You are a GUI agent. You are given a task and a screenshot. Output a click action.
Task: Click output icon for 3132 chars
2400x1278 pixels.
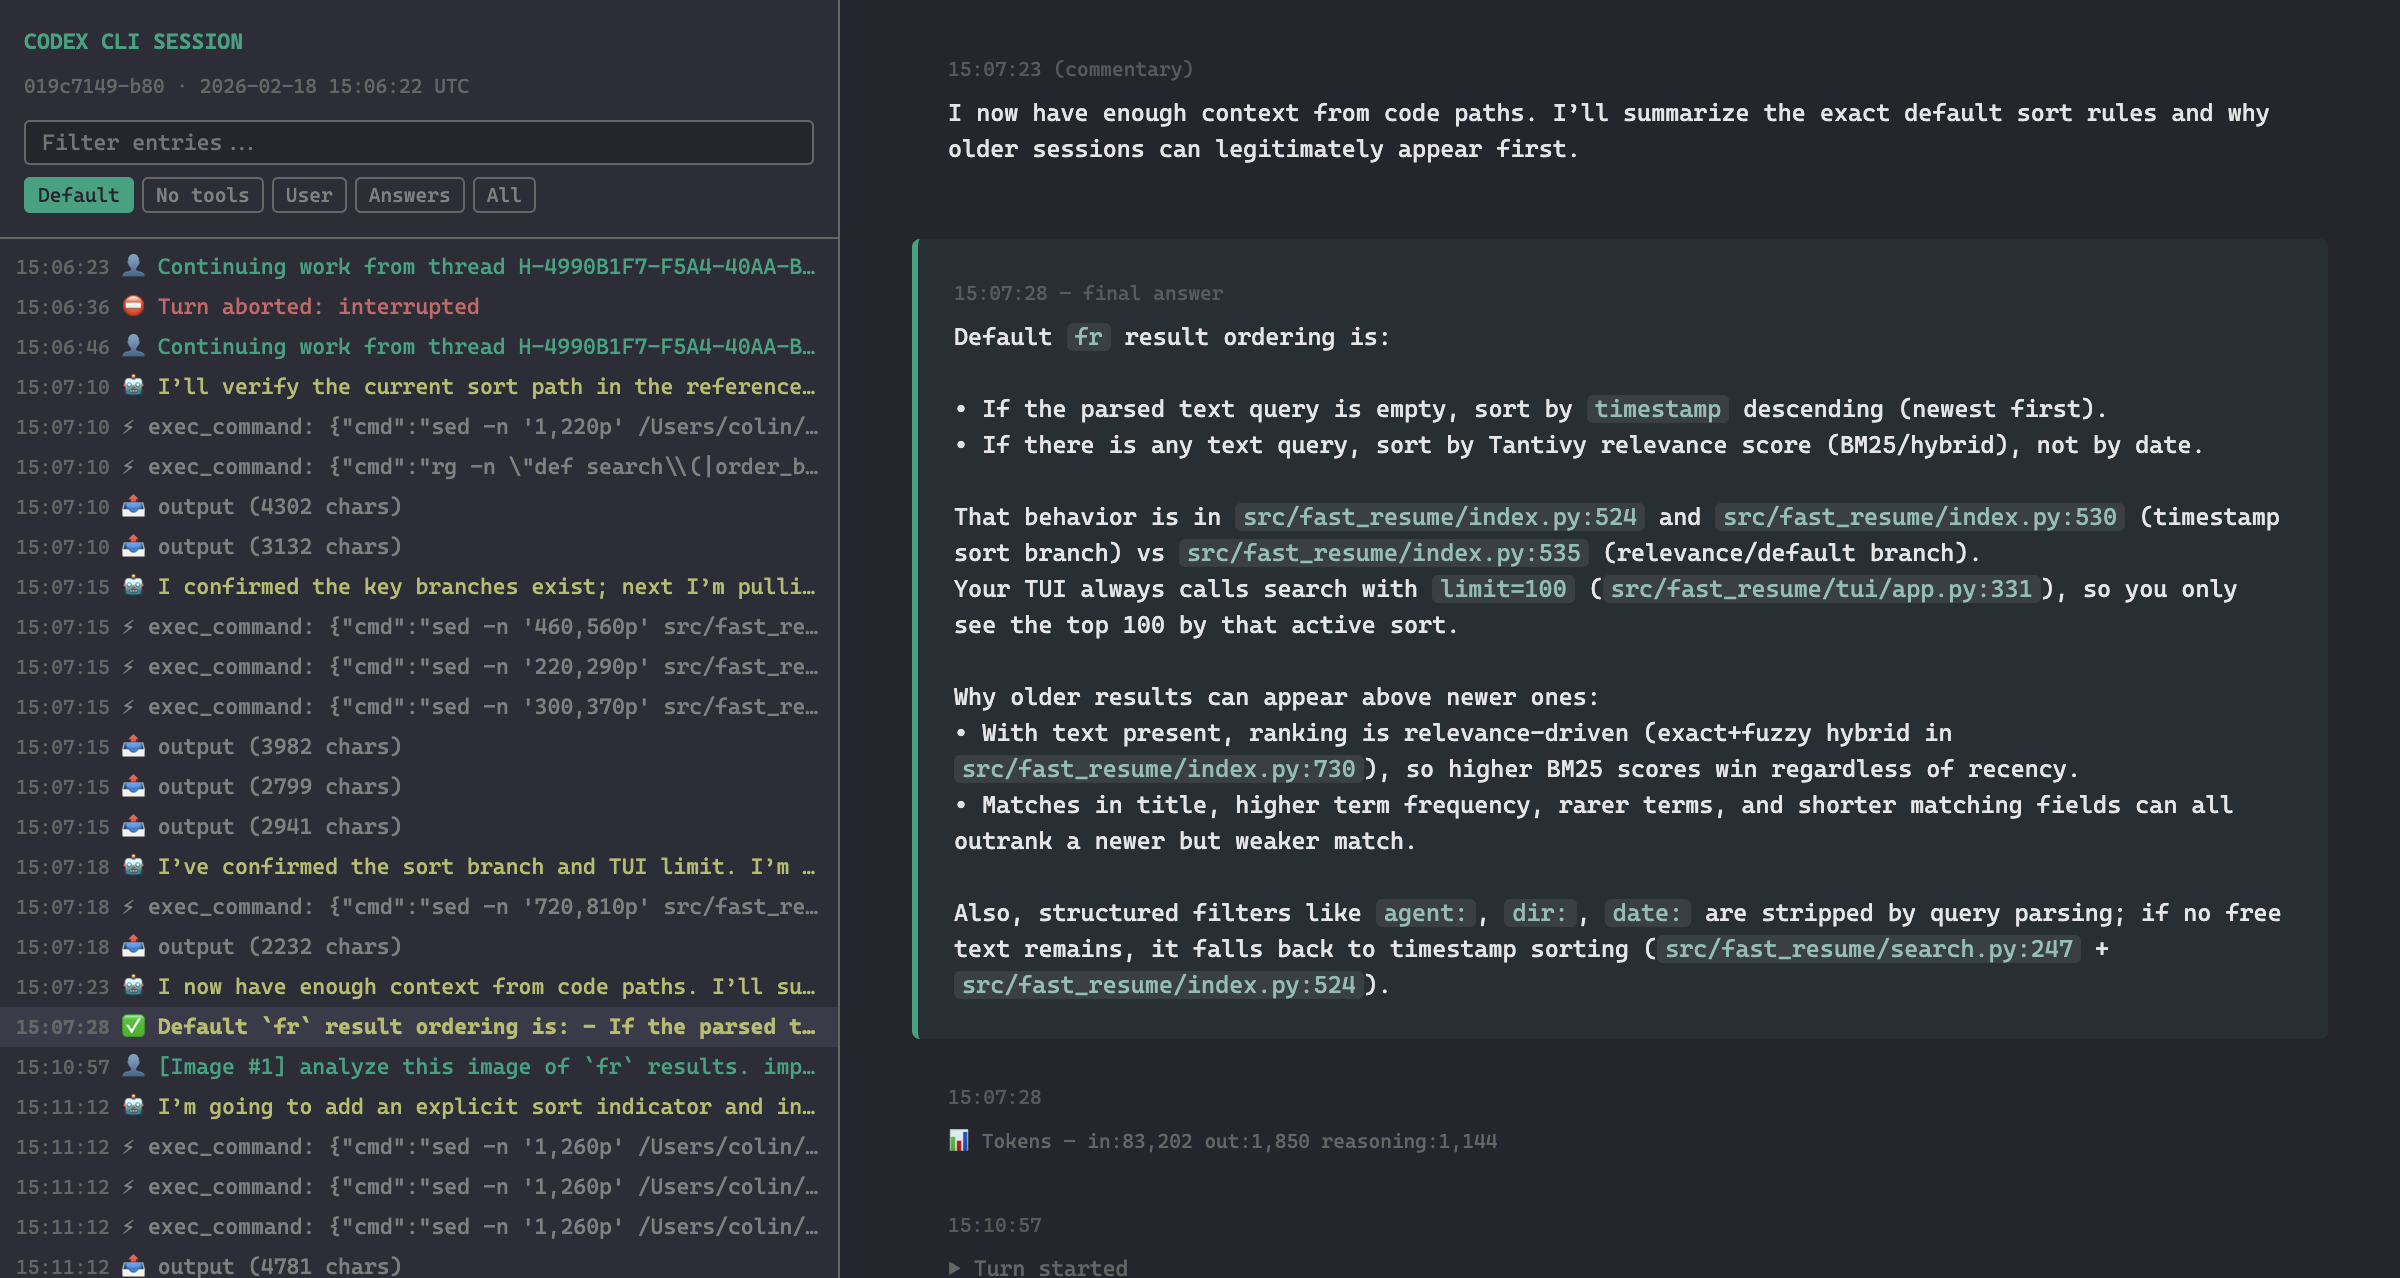(x=133, y=546)
